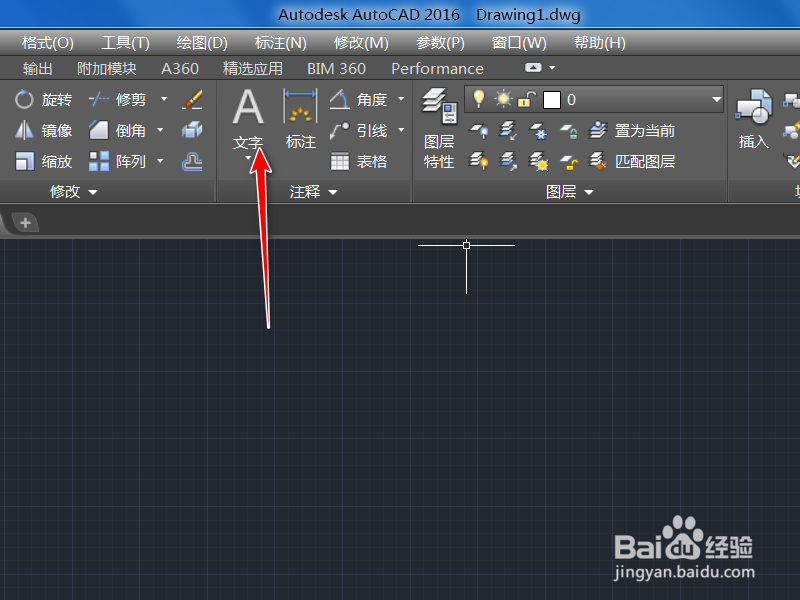Expand the 倒角 chamfer dropdown arrow

pos(160,130)
